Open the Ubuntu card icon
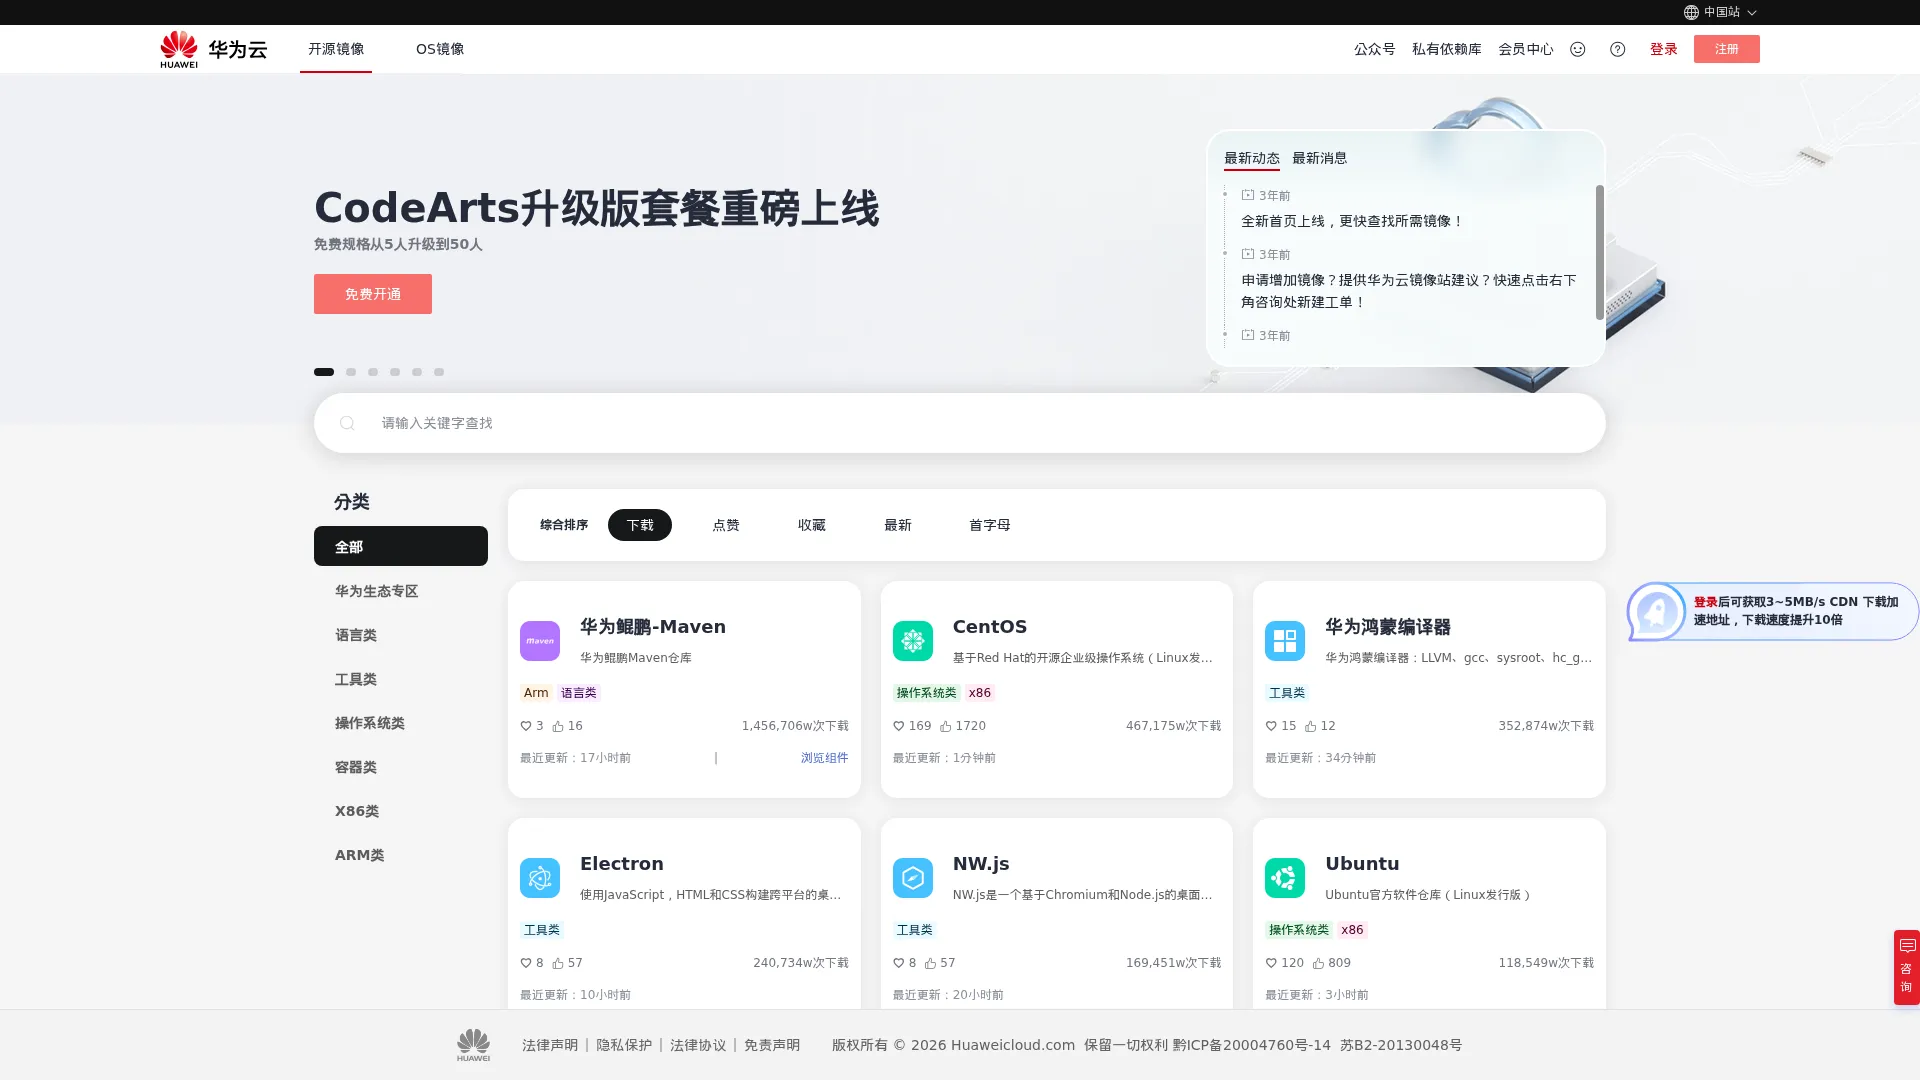This screenshot has height=1080, width=1920. coord(1285,878)
